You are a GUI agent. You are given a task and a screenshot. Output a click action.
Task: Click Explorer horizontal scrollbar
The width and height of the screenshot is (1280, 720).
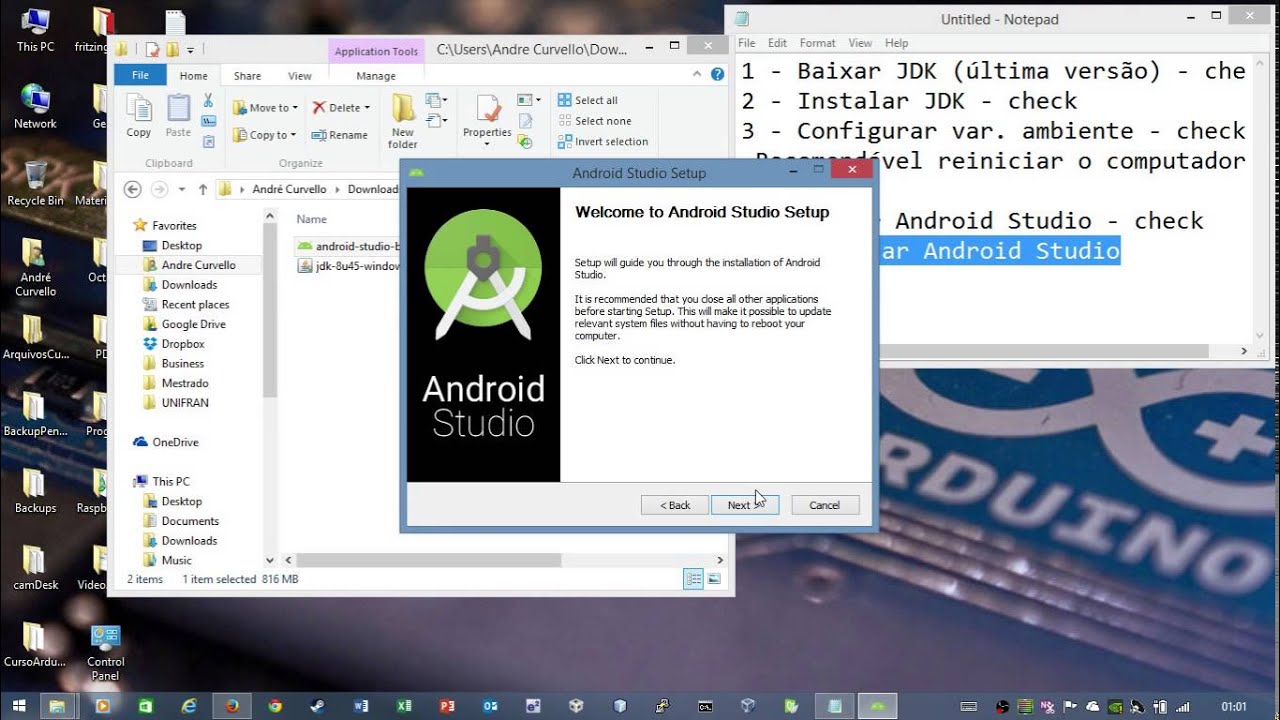(428, 561)
